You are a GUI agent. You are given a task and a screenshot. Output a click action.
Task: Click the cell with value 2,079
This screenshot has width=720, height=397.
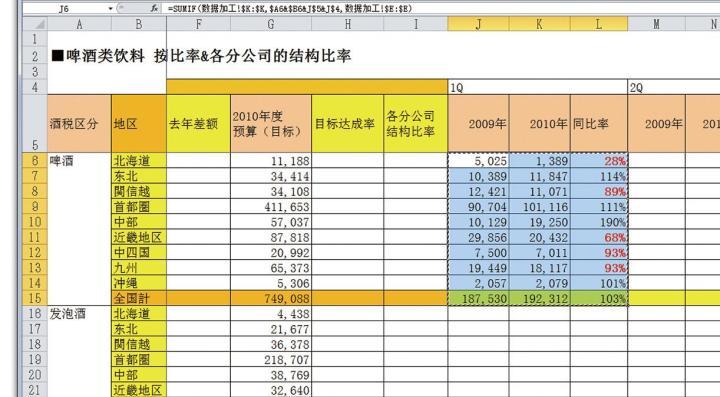point(540,283)
